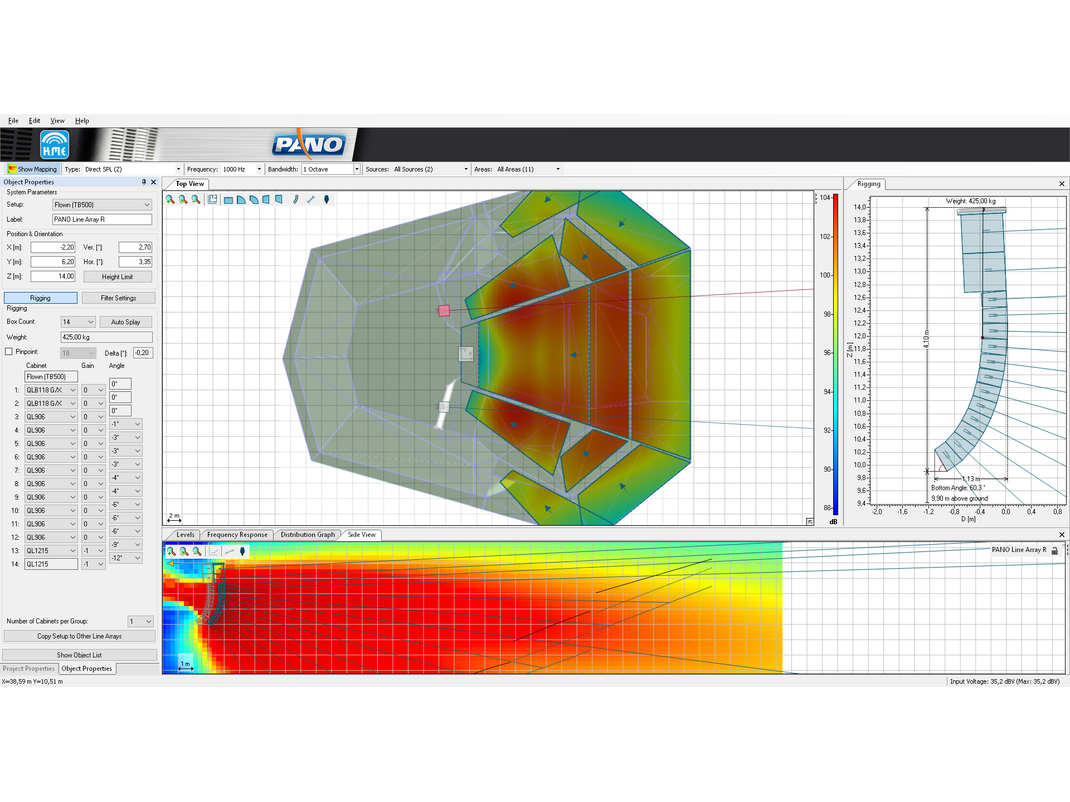Select the Side View tab
Image resolution: width=1070 pixels, height=802 pixels.
[x=362, y=534]
